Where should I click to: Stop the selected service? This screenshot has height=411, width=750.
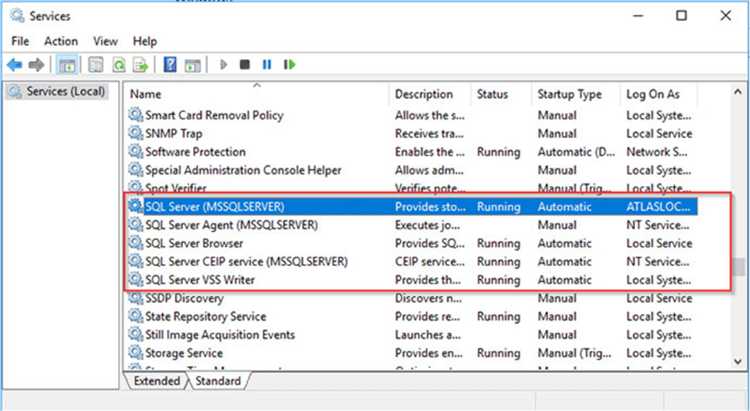[x=244, y=64]
